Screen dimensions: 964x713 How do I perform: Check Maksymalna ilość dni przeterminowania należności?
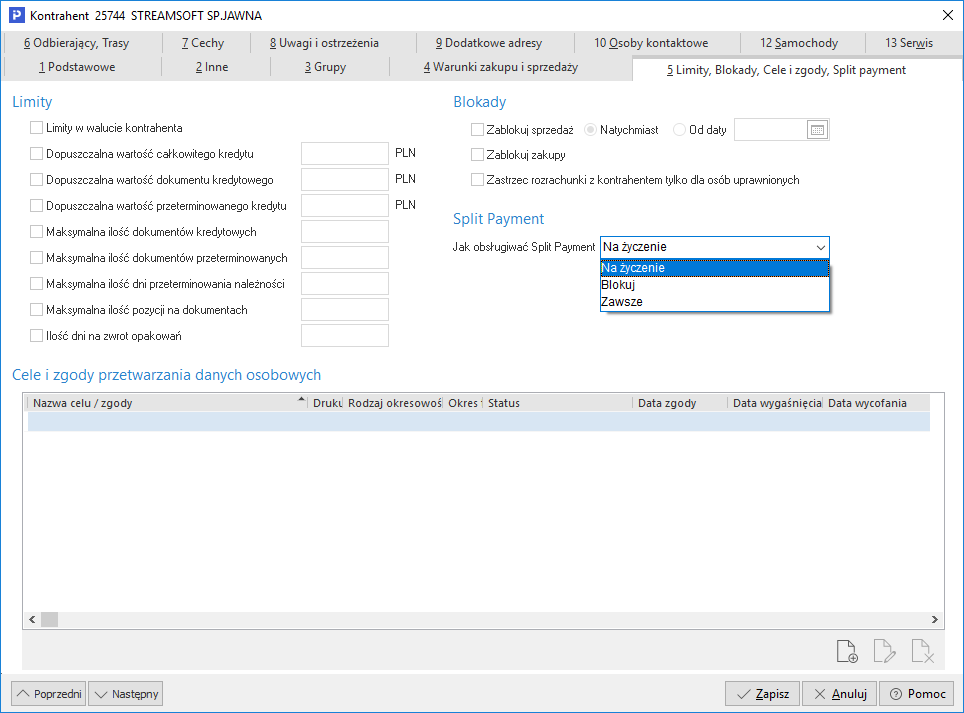(36, 283)
